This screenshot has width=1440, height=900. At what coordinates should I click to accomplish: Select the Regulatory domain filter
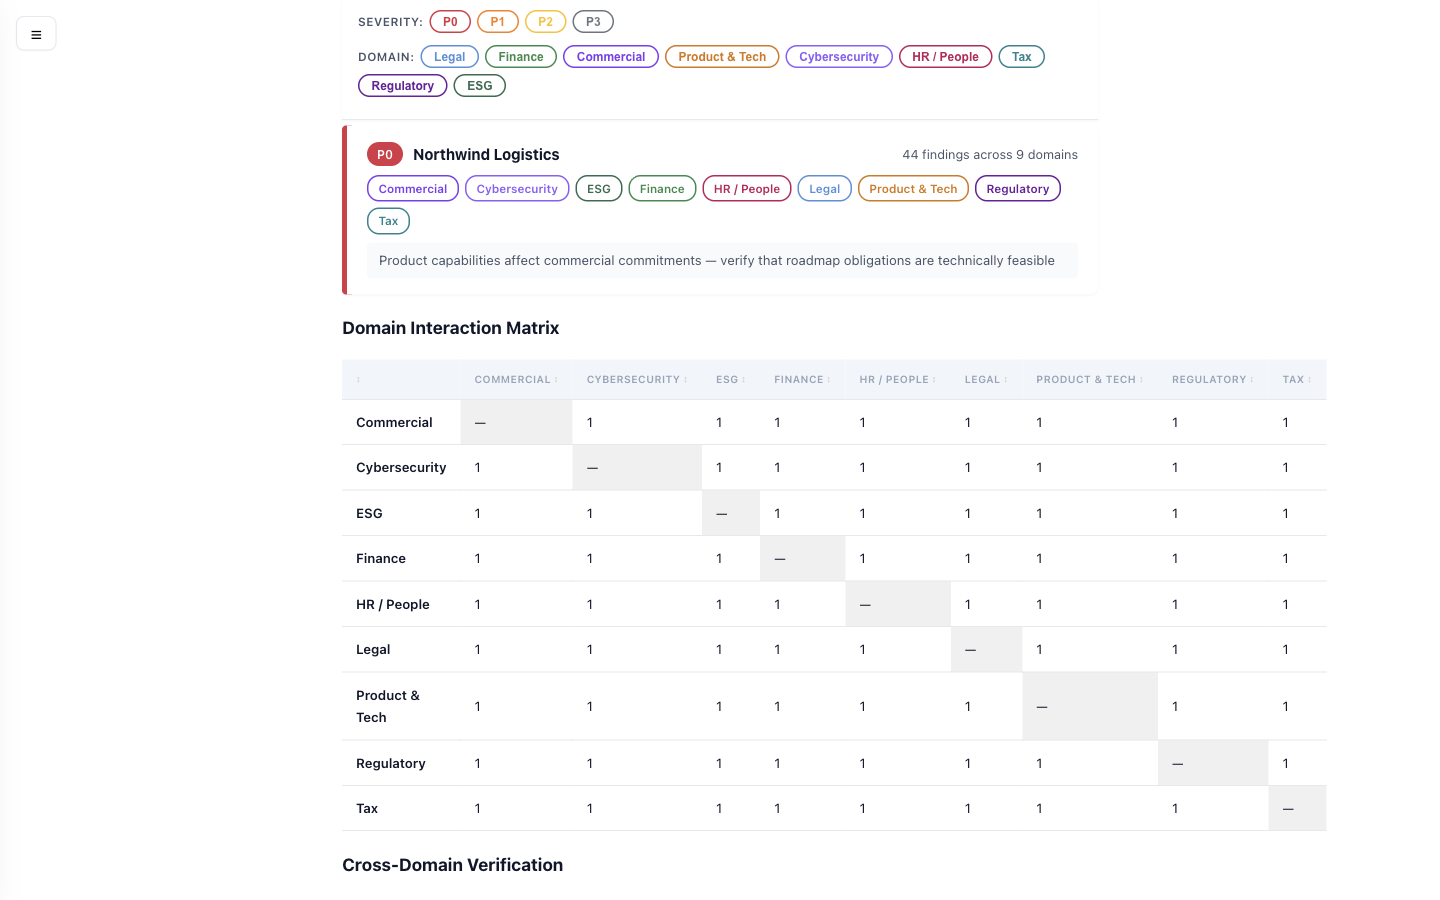(403, 86)
